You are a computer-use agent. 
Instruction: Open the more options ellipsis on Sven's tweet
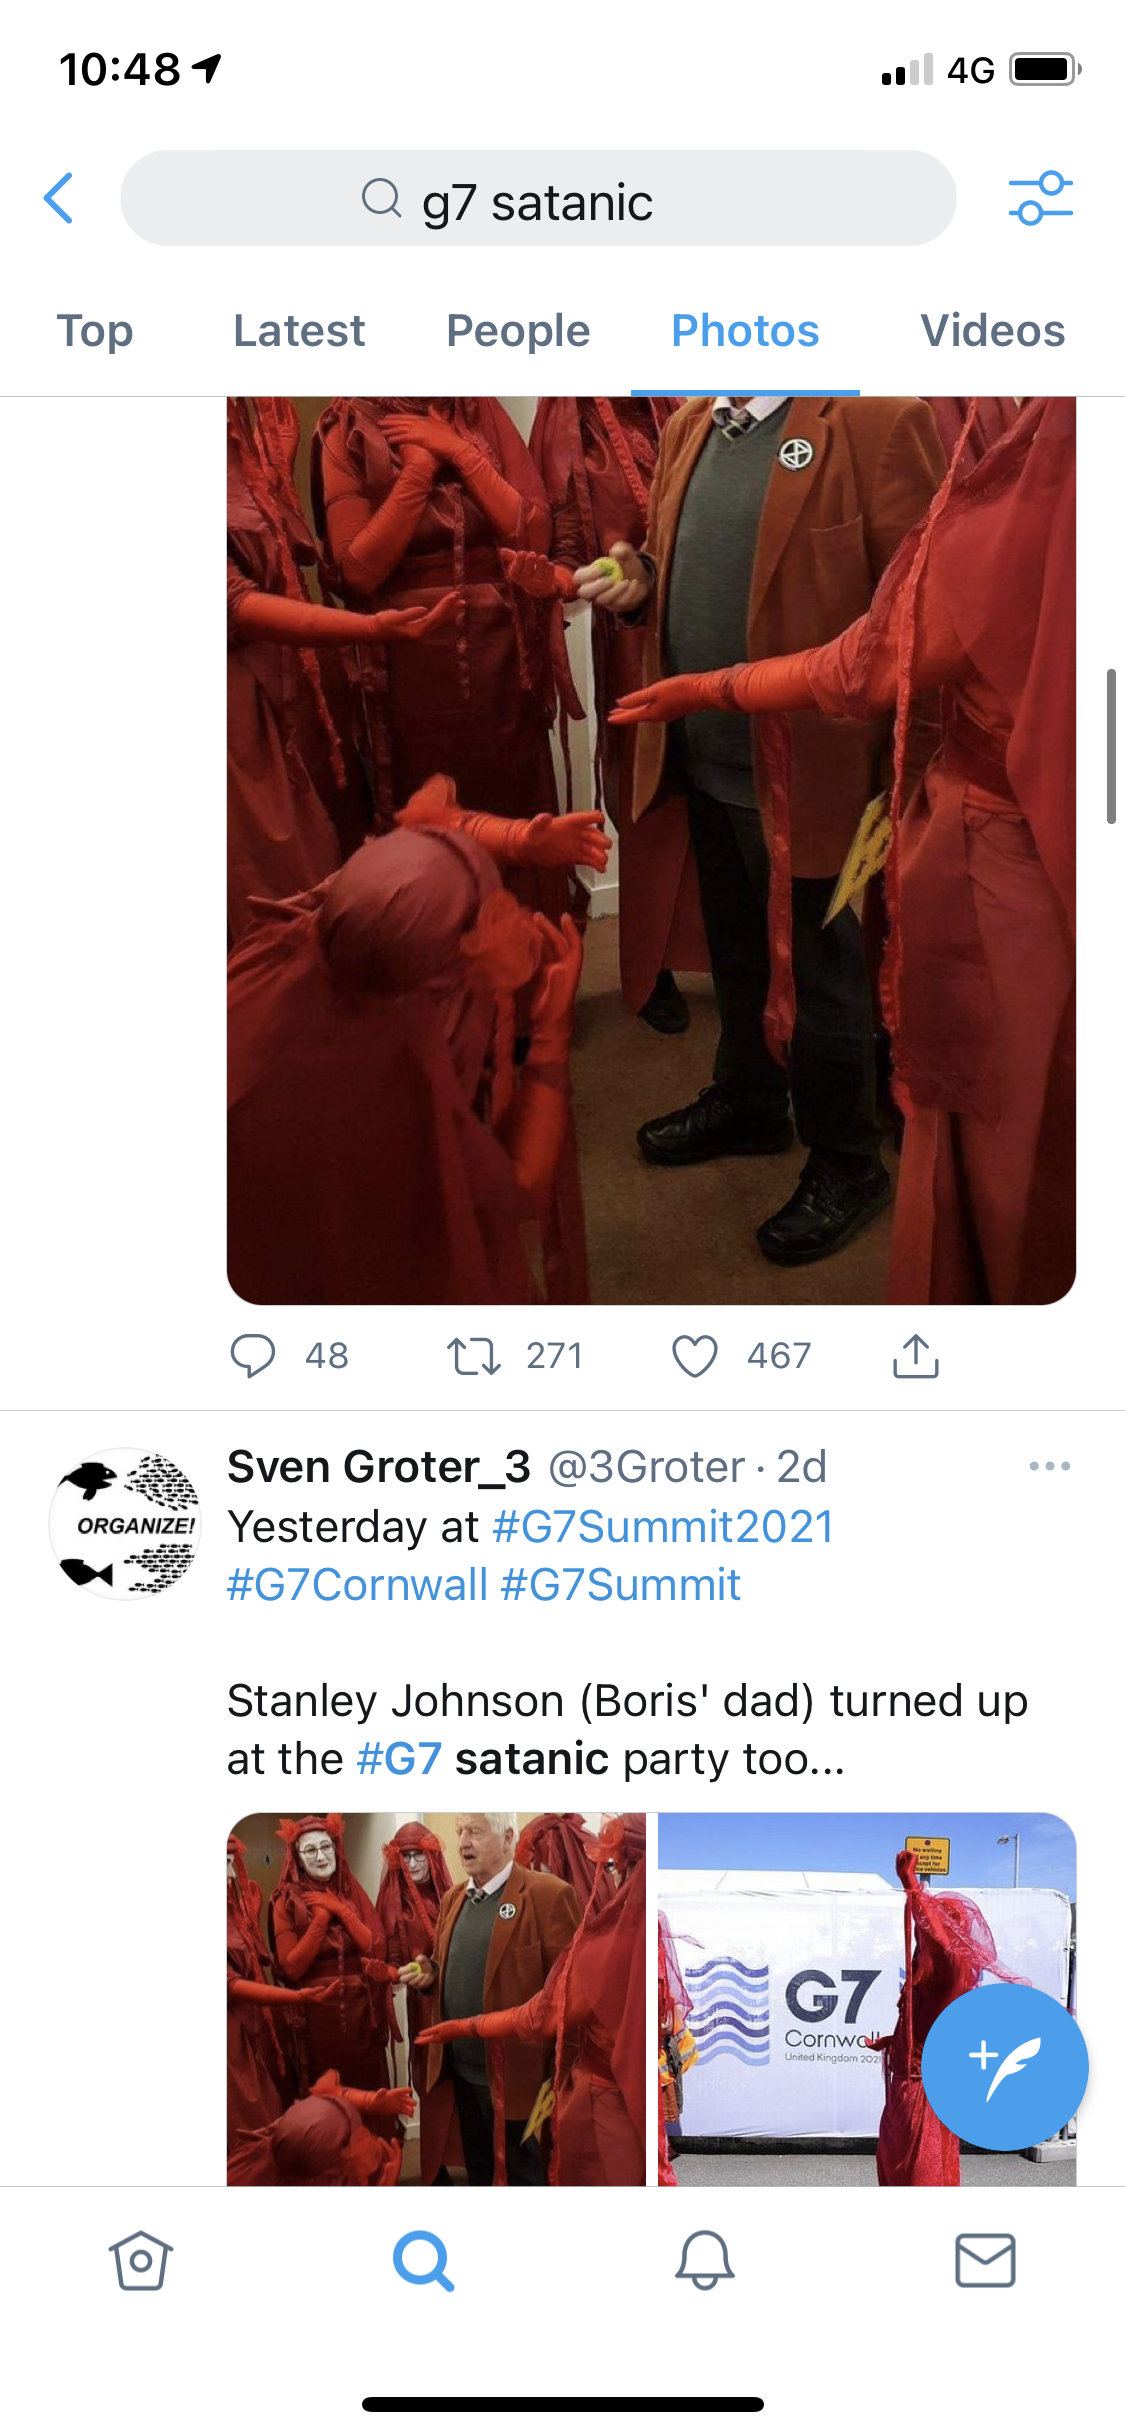click(x=1049, y=1466)
